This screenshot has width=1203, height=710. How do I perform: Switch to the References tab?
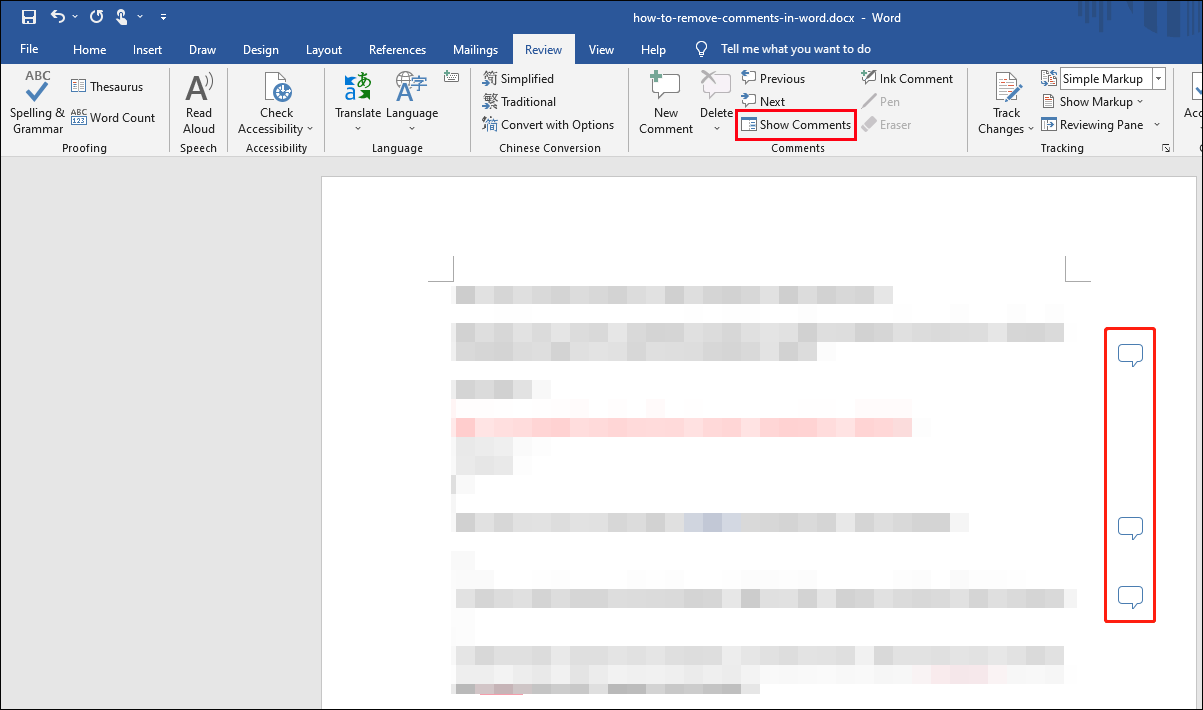397,50
